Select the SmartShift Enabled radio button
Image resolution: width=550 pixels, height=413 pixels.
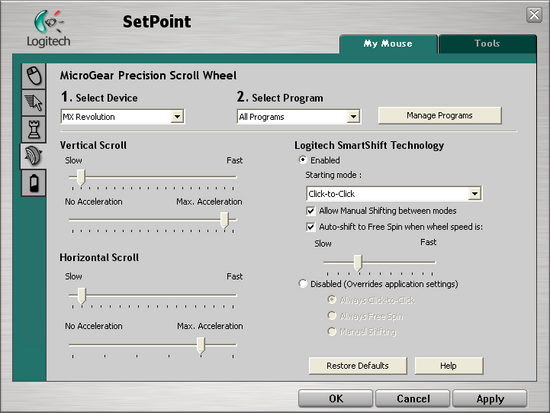point(303,160)
